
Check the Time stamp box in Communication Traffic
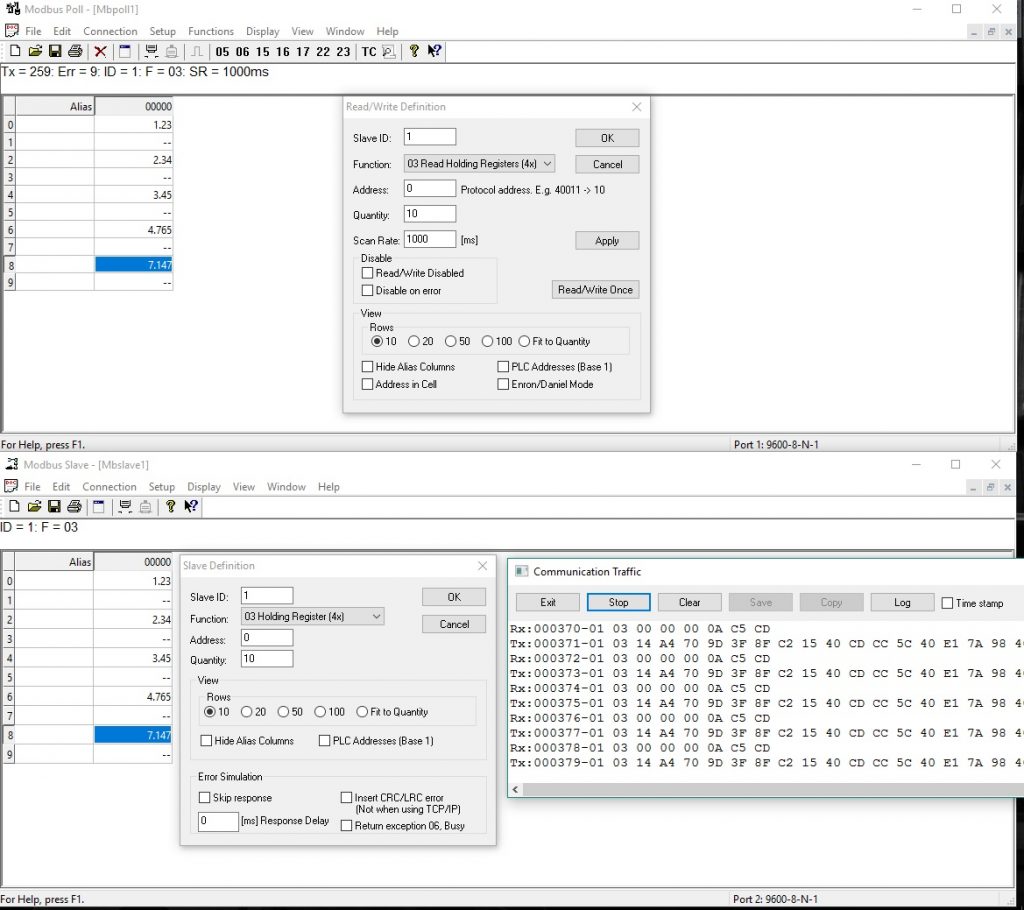tap(948, 603)
